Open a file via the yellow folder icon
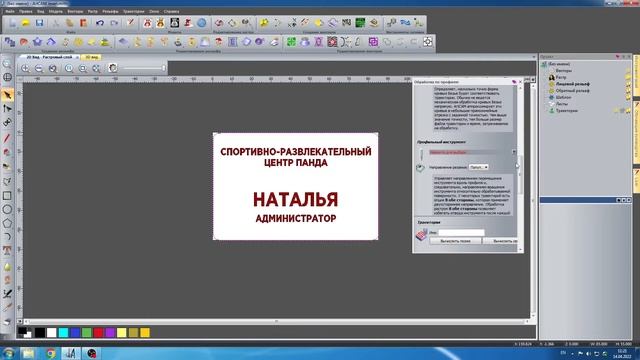The width and height of the screenshot is (640, 360). pyautogui.click(x=26, y=23)
